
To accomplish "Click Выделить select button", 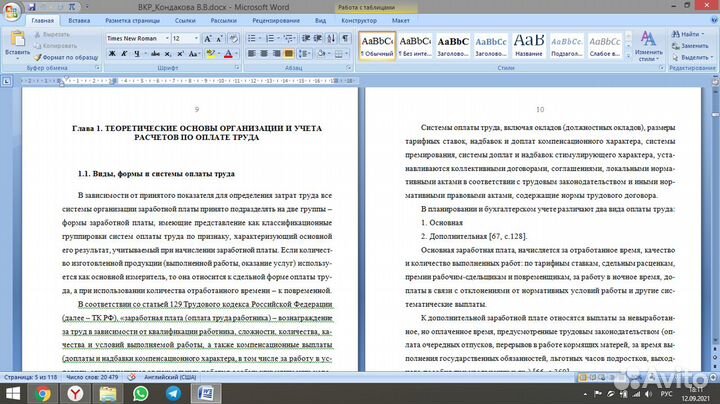I will [692, 57].
